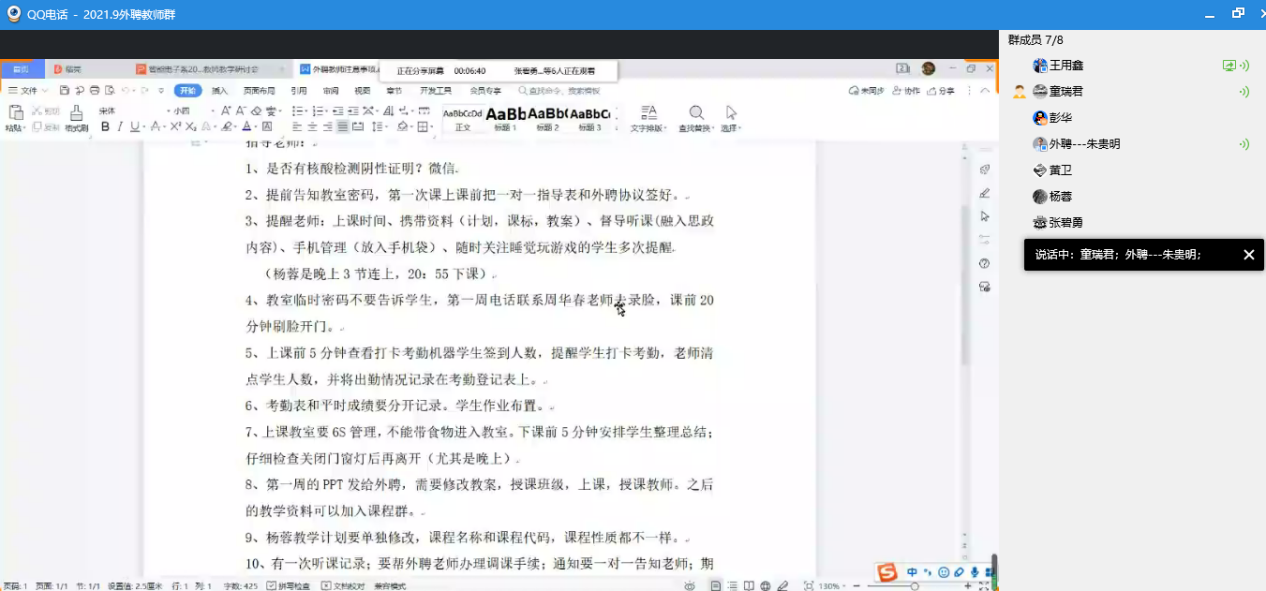Toggle the spell check option in status bar
This screenshot has height=591, width=1266.
(x=288, y=585)
